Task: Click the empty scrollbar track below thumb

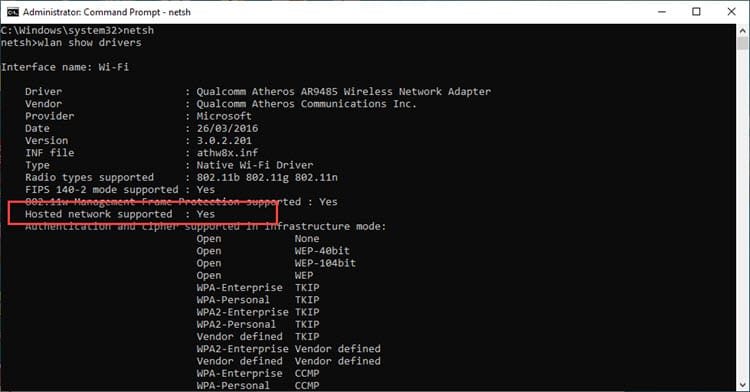Action: (x=742, y=215)
